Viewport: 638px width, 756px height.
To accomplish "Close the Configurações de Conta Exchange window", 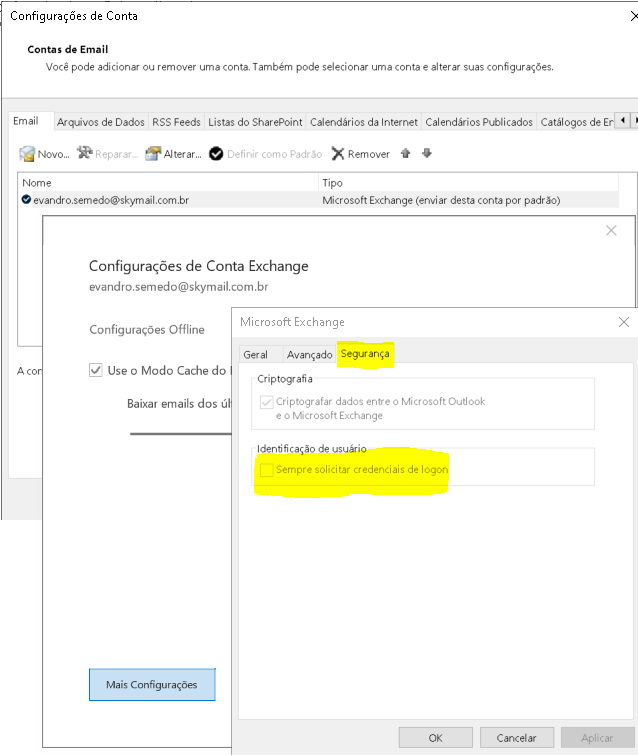I will click(x=611, y=230).
